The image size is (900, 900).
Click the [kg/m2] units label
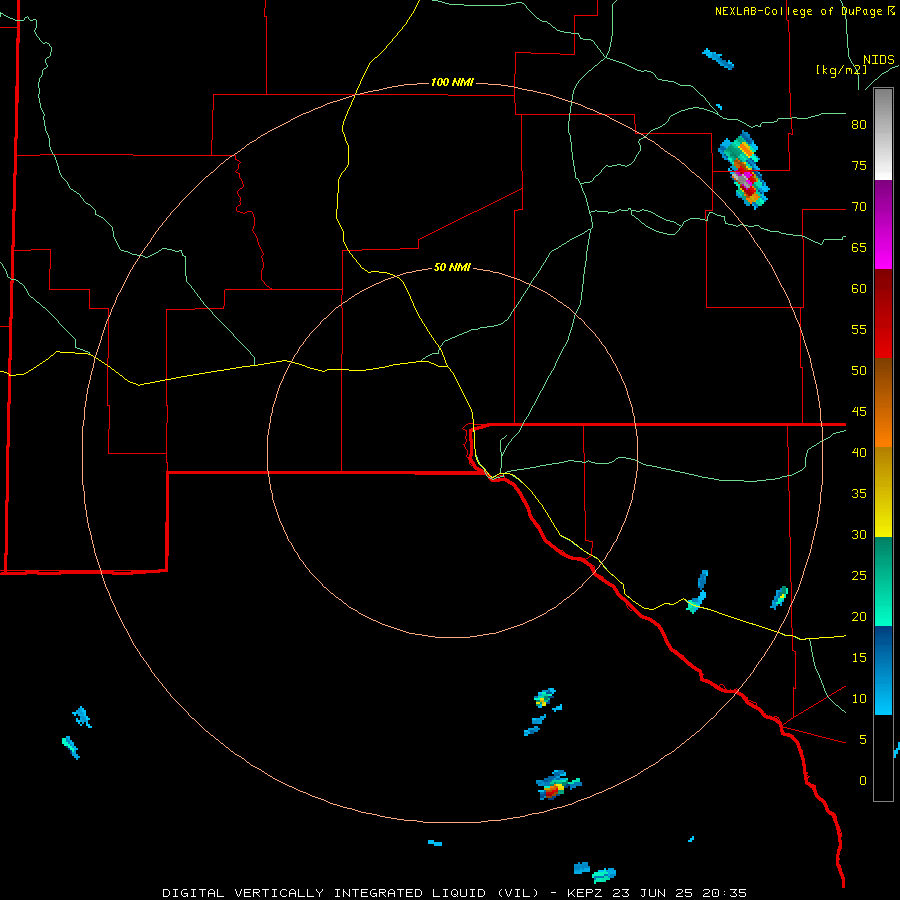tap(841, 70)
